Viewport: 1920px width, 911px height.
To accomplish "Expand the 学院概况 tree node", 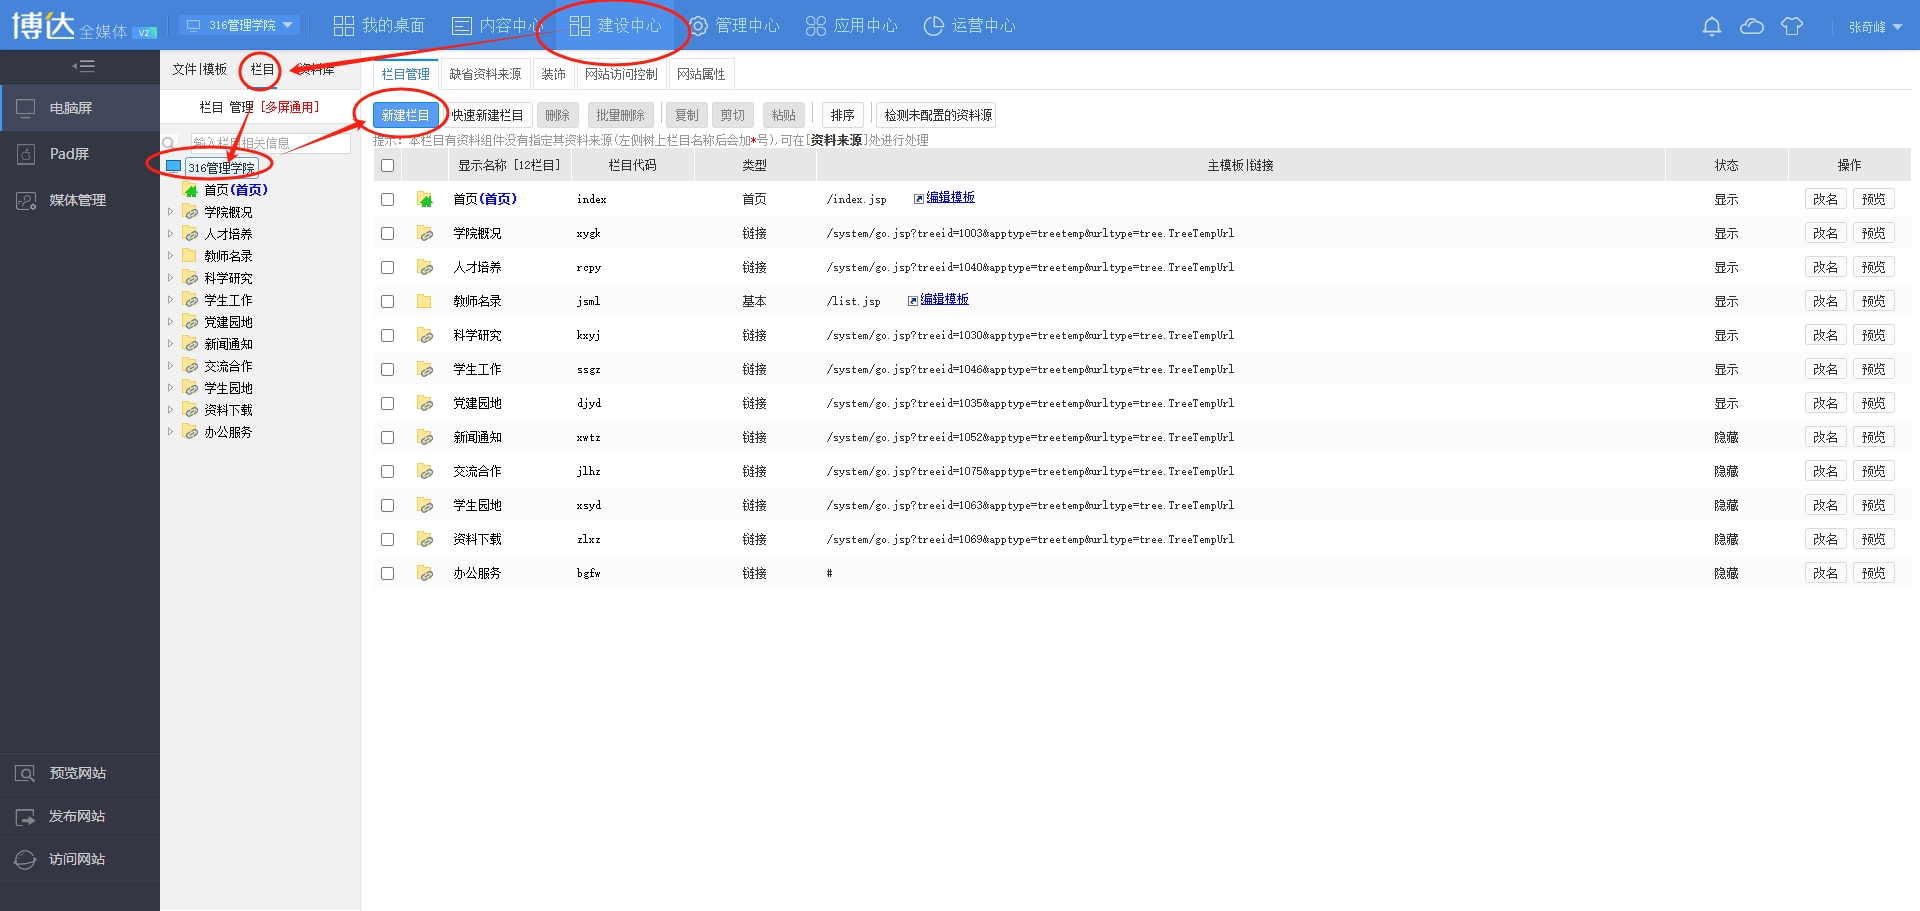I will [170, 212].
